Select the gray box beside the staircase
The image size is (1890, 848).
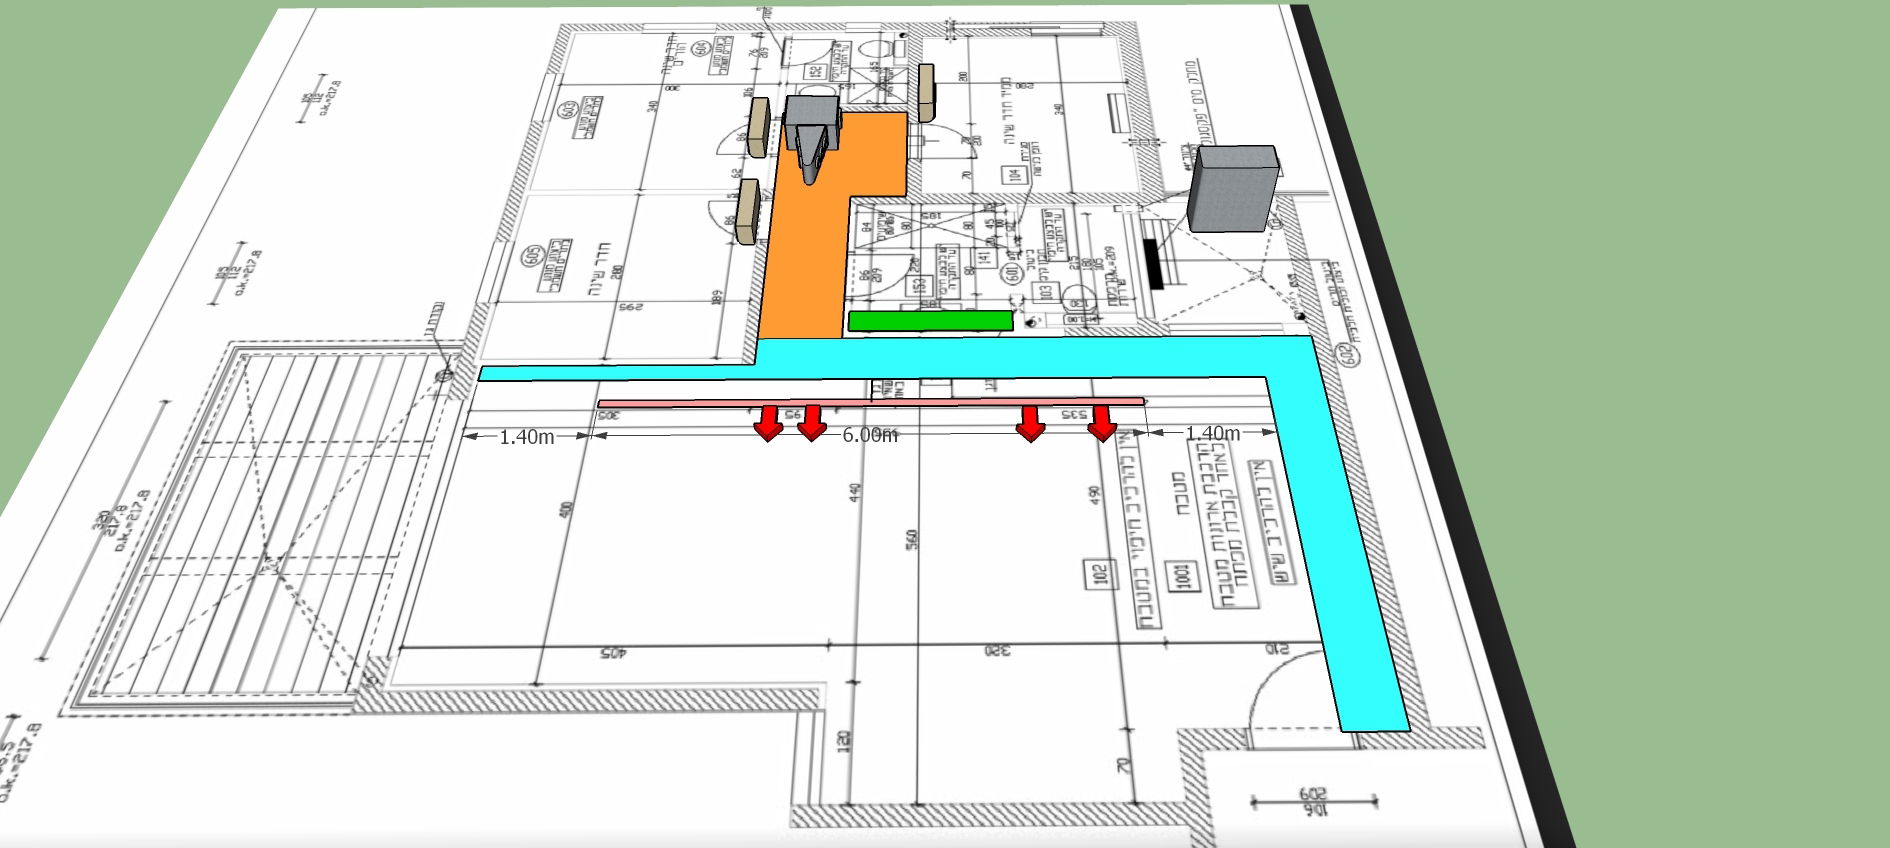1234,188
